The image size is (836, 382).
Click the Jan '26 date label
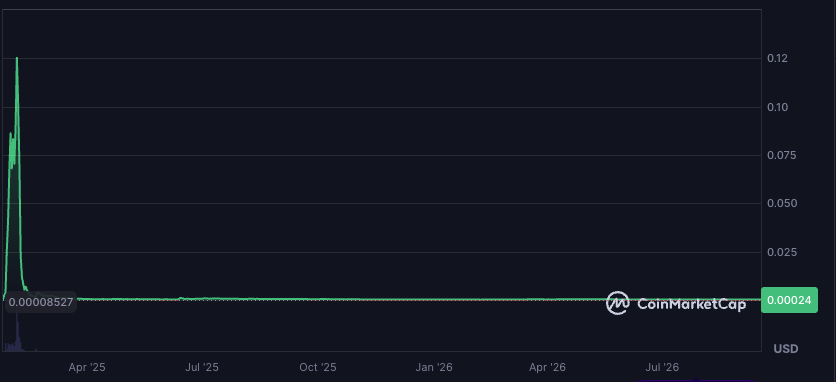point(434,368)
